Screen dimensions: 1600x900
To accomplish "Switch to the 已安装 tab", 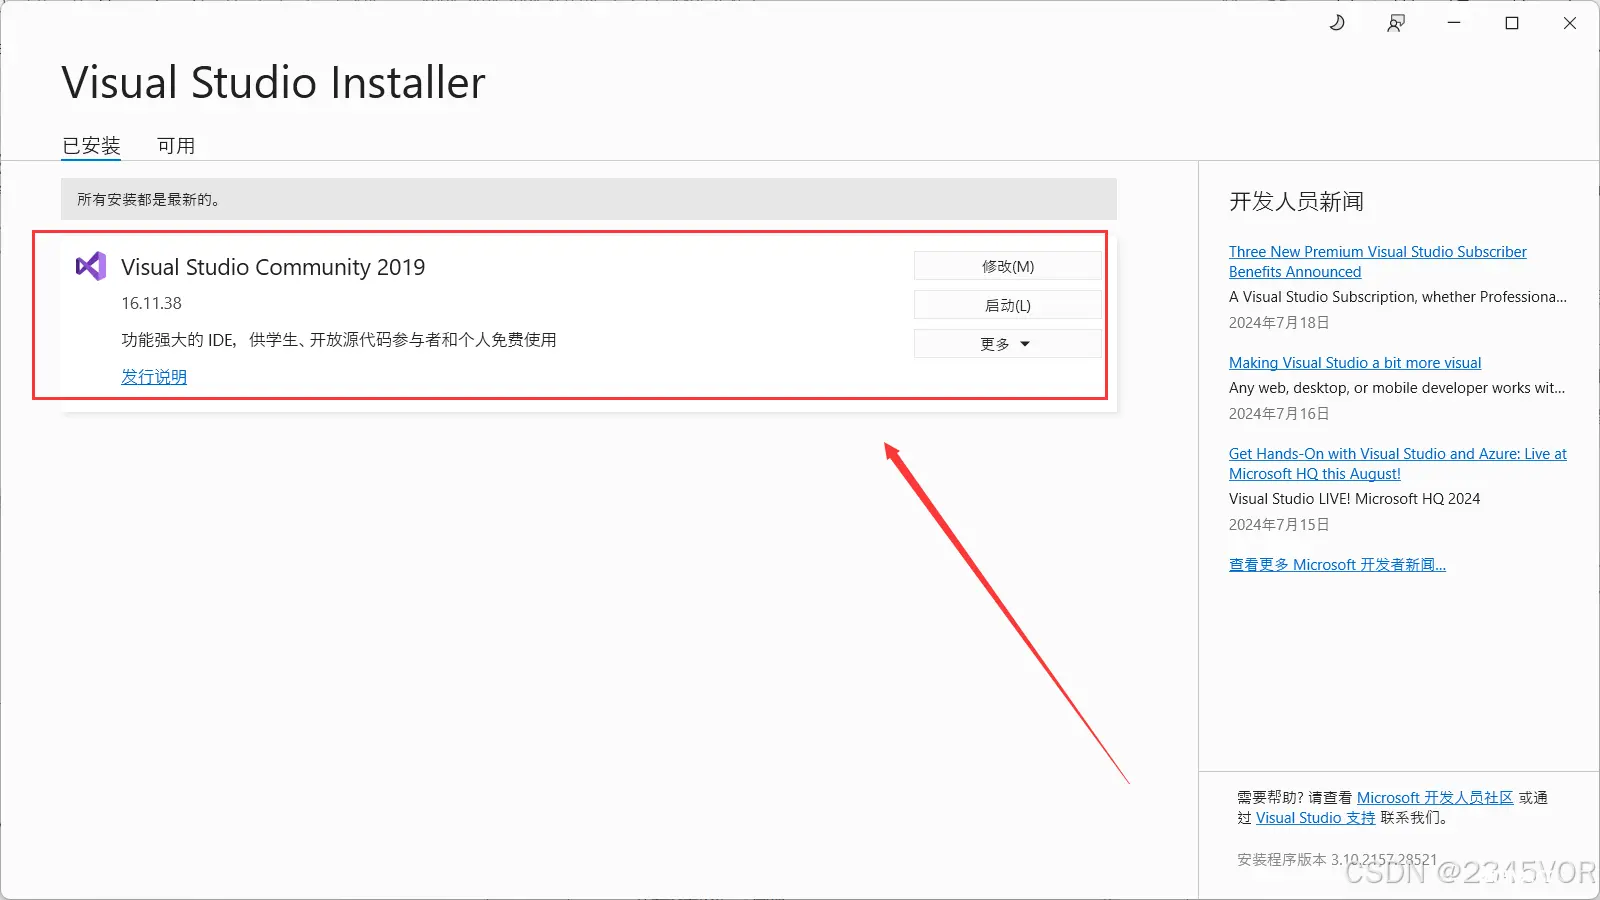I will point(91,146).
